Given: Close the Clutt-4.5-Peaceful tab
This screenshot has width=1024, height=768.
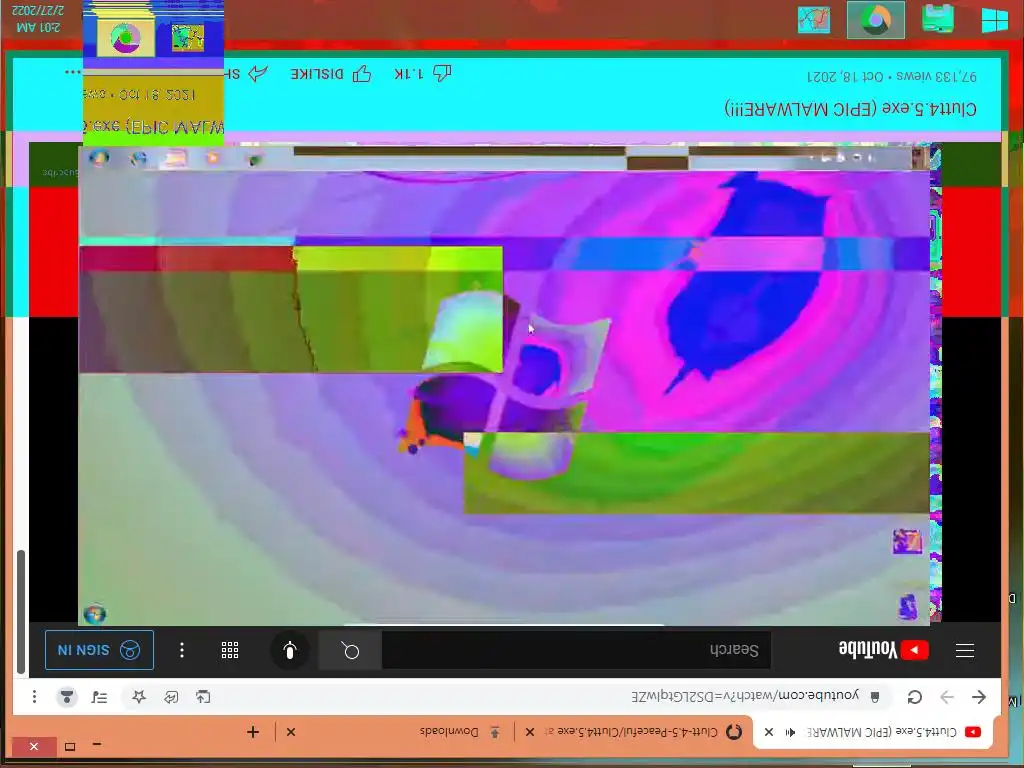Looking at the screenshot, I should pos(530,732).
